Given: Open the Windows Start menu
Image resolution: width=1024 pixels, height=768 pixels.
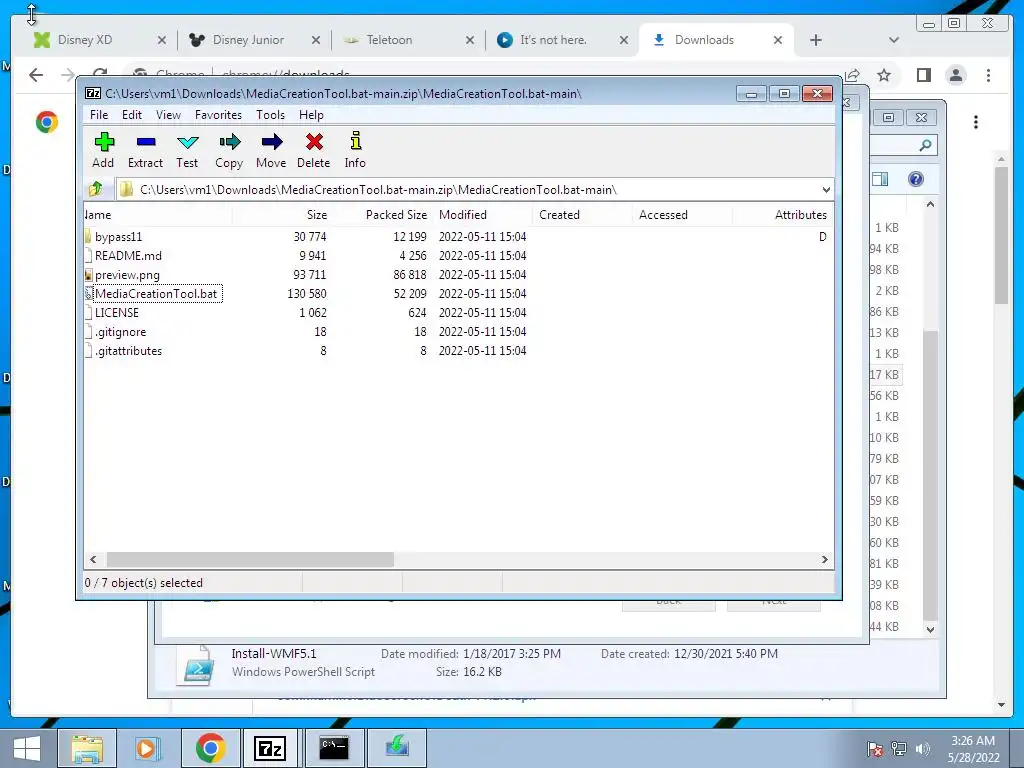Looking at the screenshot, I should pos(27,748).
